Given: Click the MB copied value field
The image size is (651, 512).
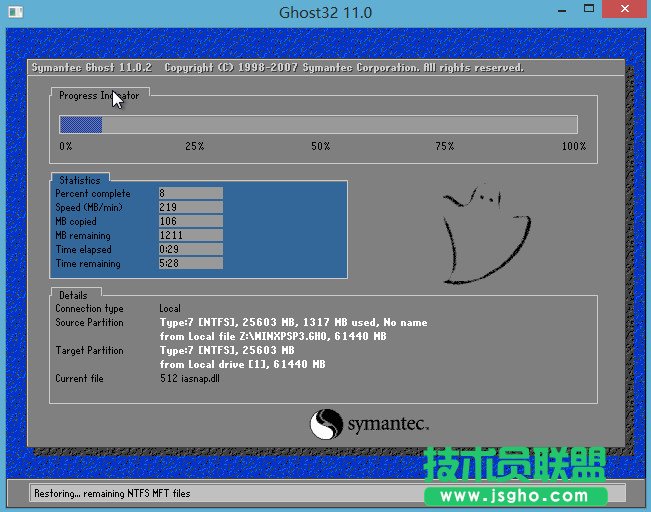Looking at the screenshot, I should pos(190,221).
